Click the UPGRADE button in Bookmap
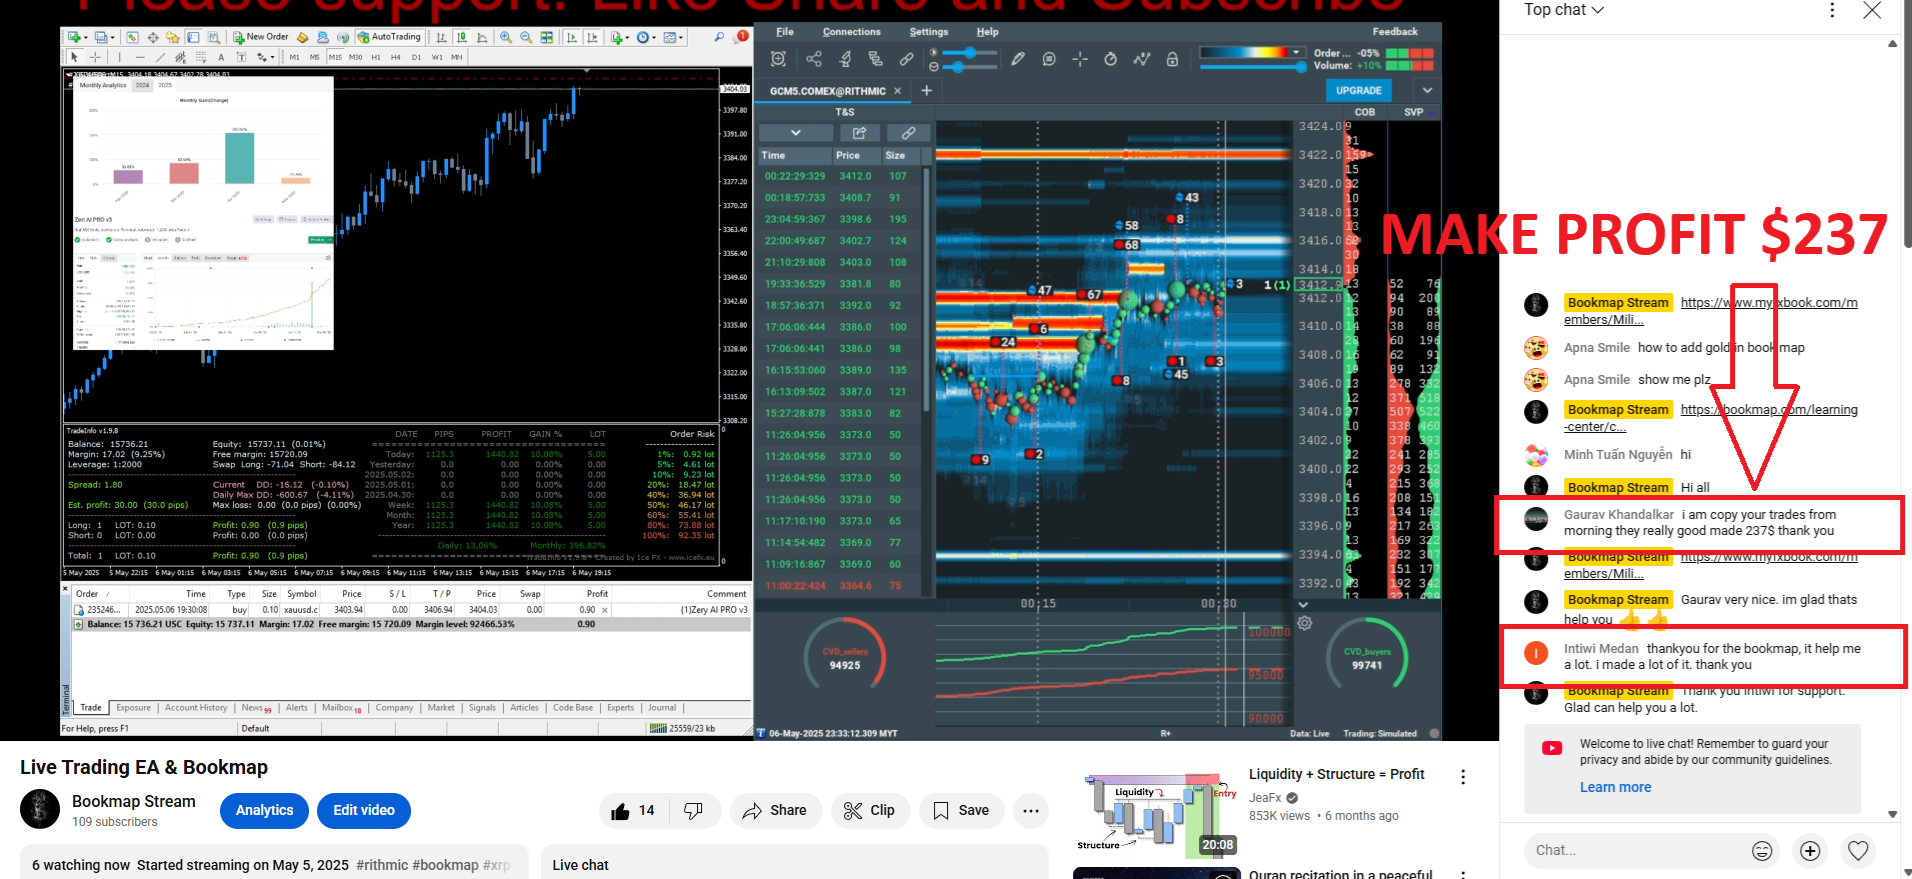This screenshot has width=1912, height=879. (x=1359, y=90)
